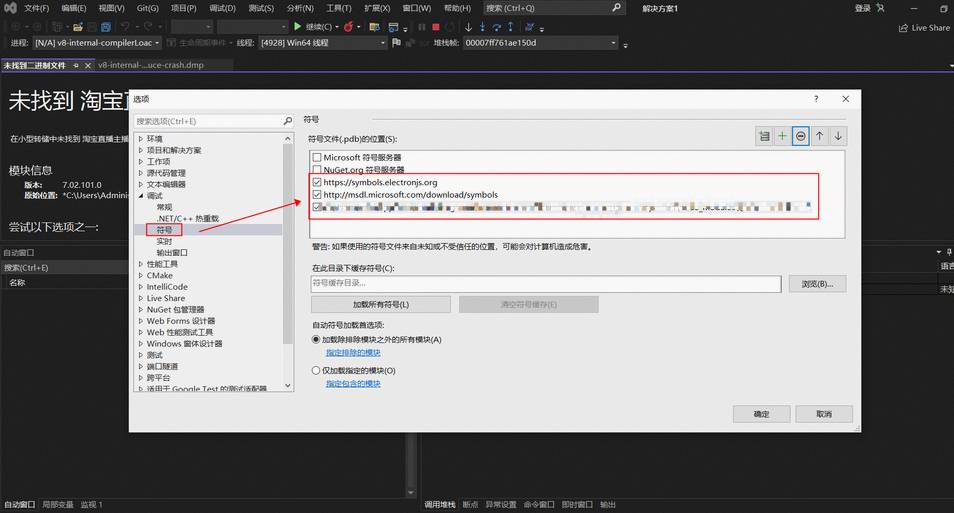Image resolution: width=954 pixels, height=513 pixels.
Task: Select 加载除排除模块之外的所有模块 radio button
Action: [316, 340]
